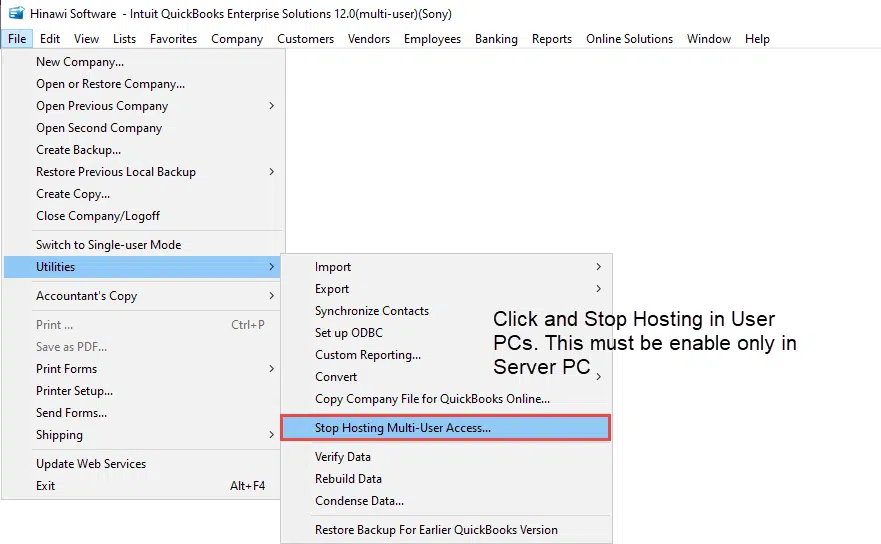Open the Edit menu

(x=49, y=39)
